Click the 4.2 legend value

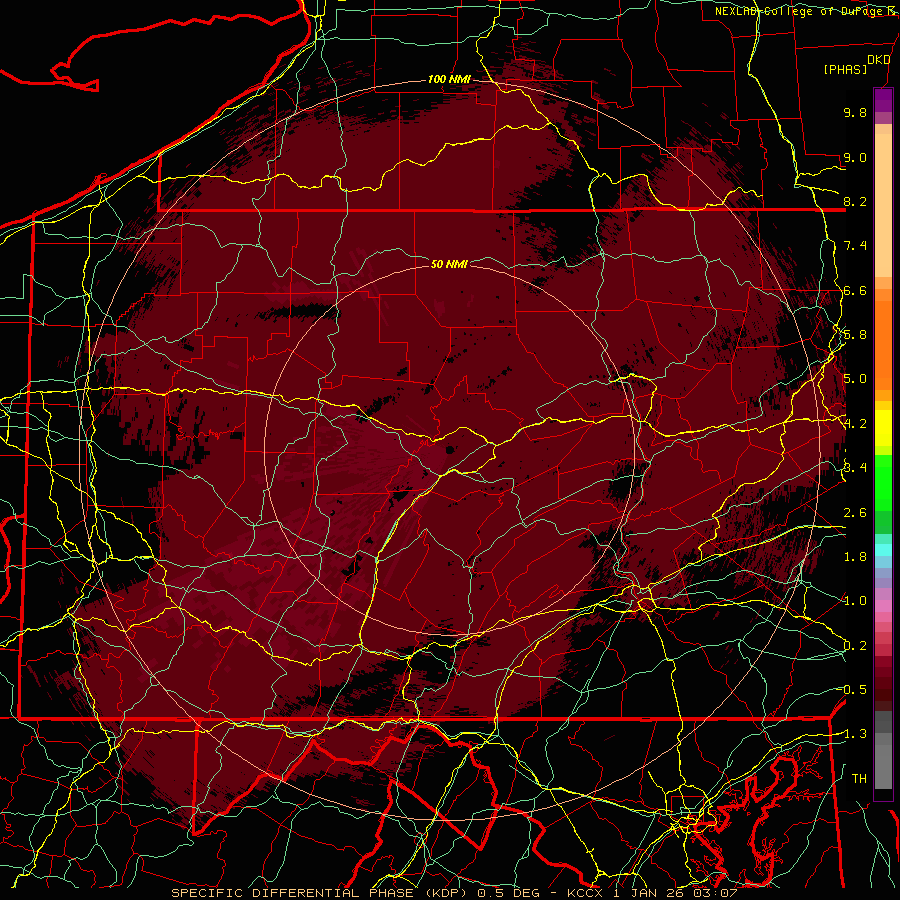tap(855, 424)
